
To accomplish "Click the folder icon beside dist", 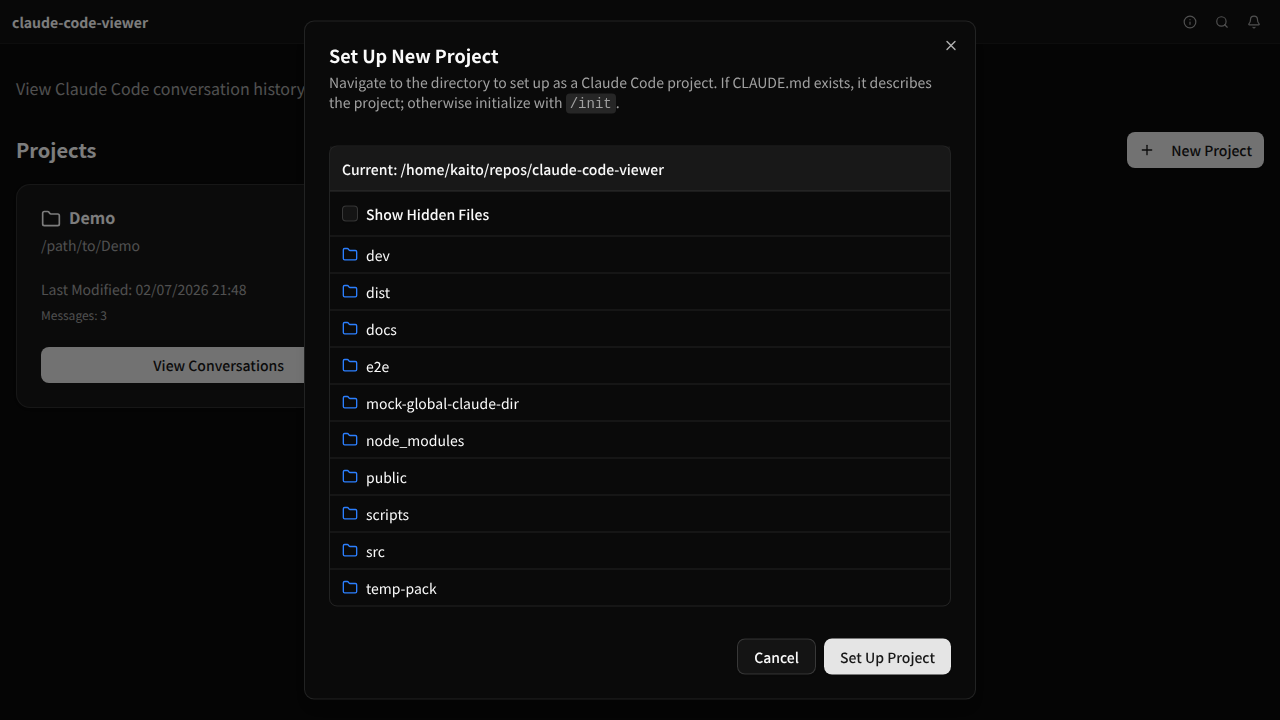I will pos(350,292).
